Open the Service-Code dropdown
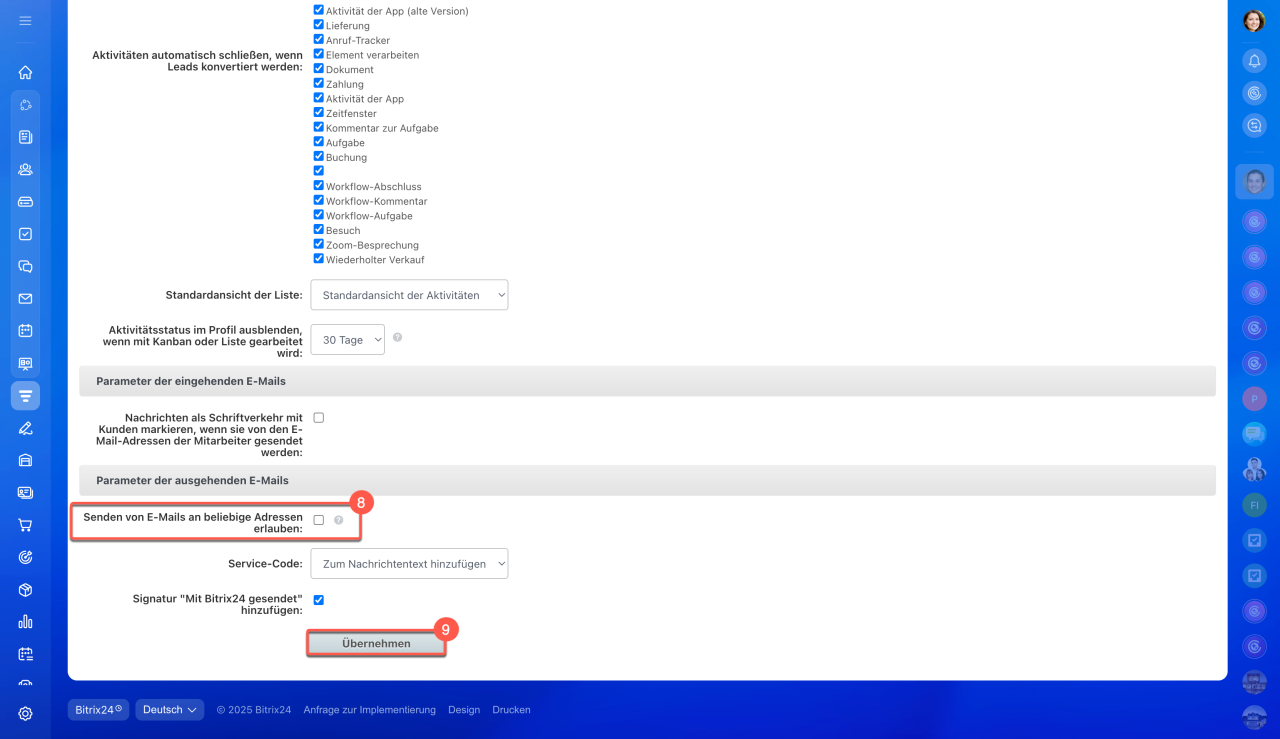1280x739 pixels. [409, 563]
